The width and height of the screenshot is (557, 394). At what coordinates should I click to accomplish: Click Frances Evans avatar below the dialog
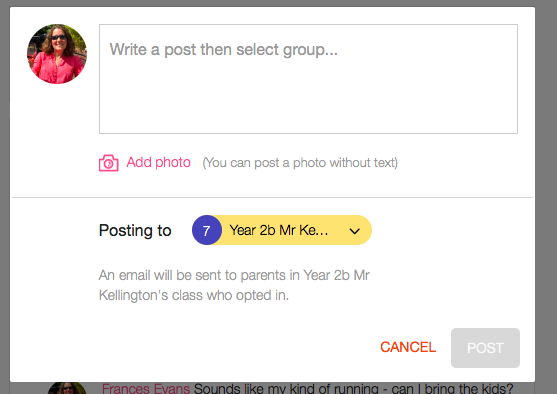point(67,388)
